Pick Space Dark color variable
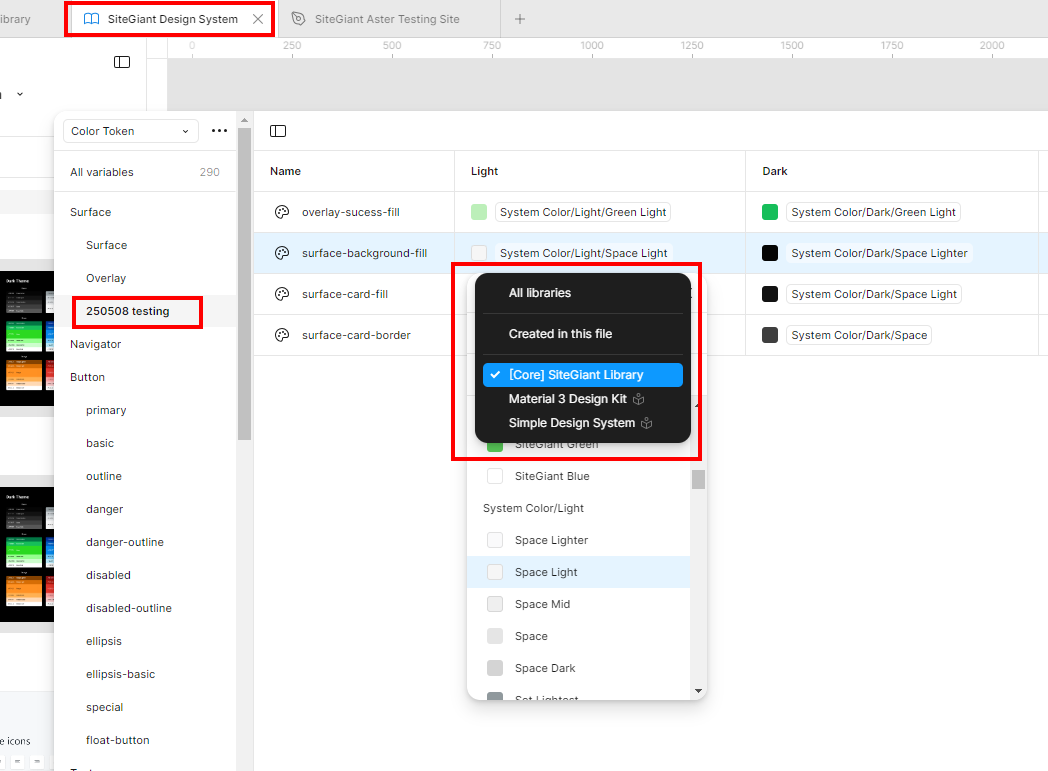Screen dimensions: 1048x771 click(x=578, y=668)
